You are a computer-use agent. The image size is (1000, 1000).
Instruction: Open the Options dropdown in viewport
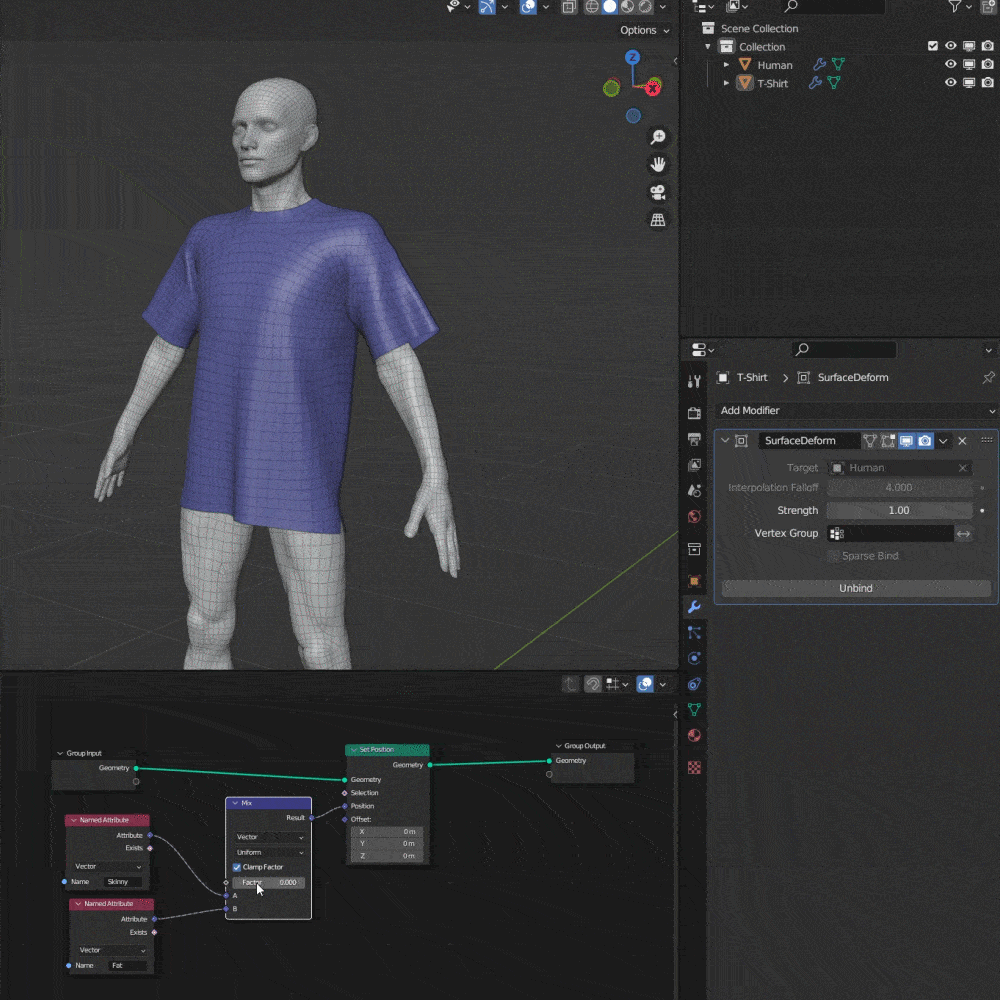(644, 30)
